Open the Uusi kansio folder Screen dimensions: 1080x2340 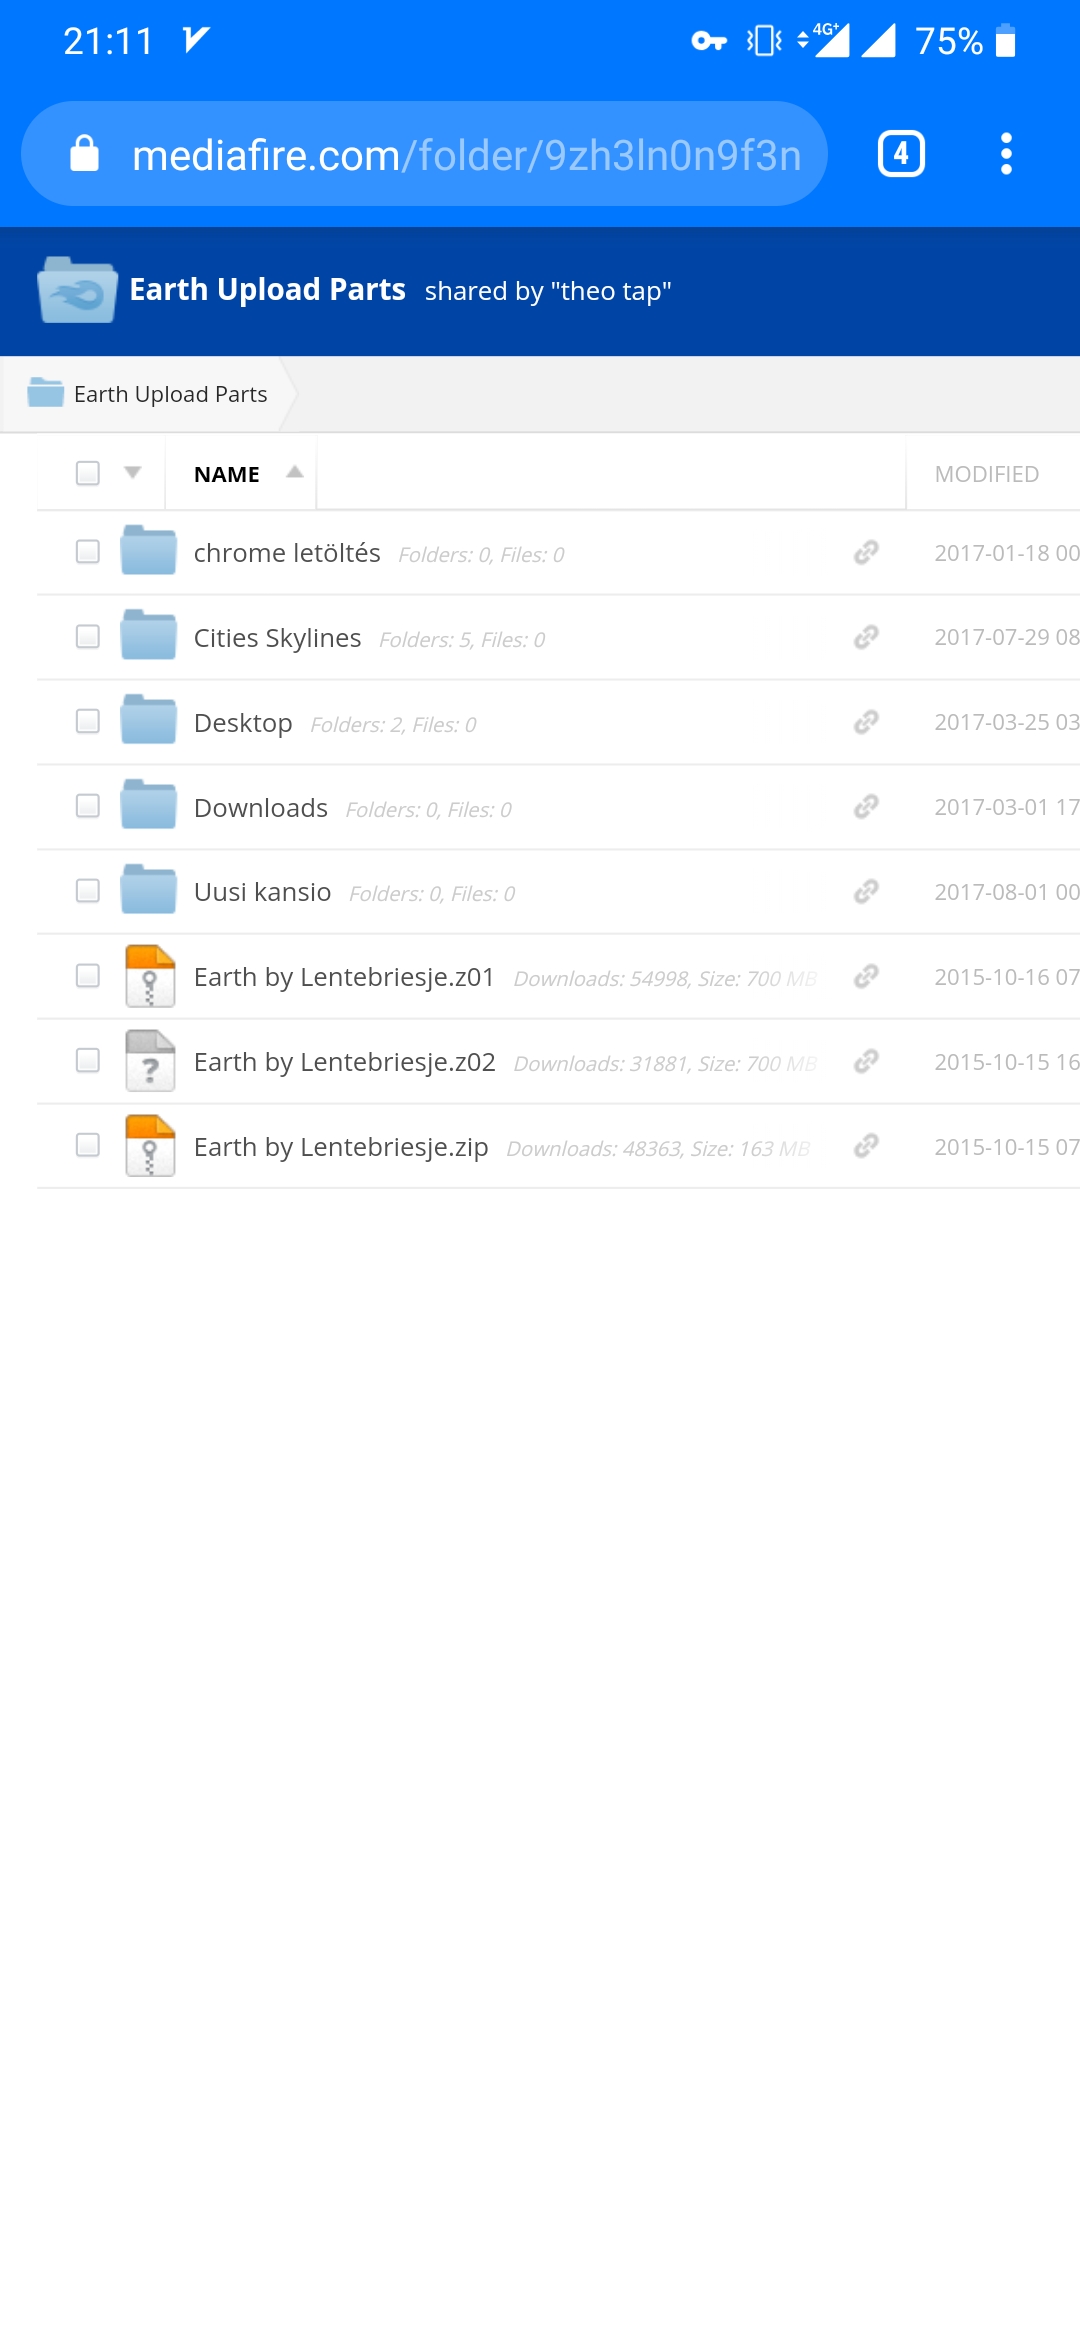[x=262, y=892]
